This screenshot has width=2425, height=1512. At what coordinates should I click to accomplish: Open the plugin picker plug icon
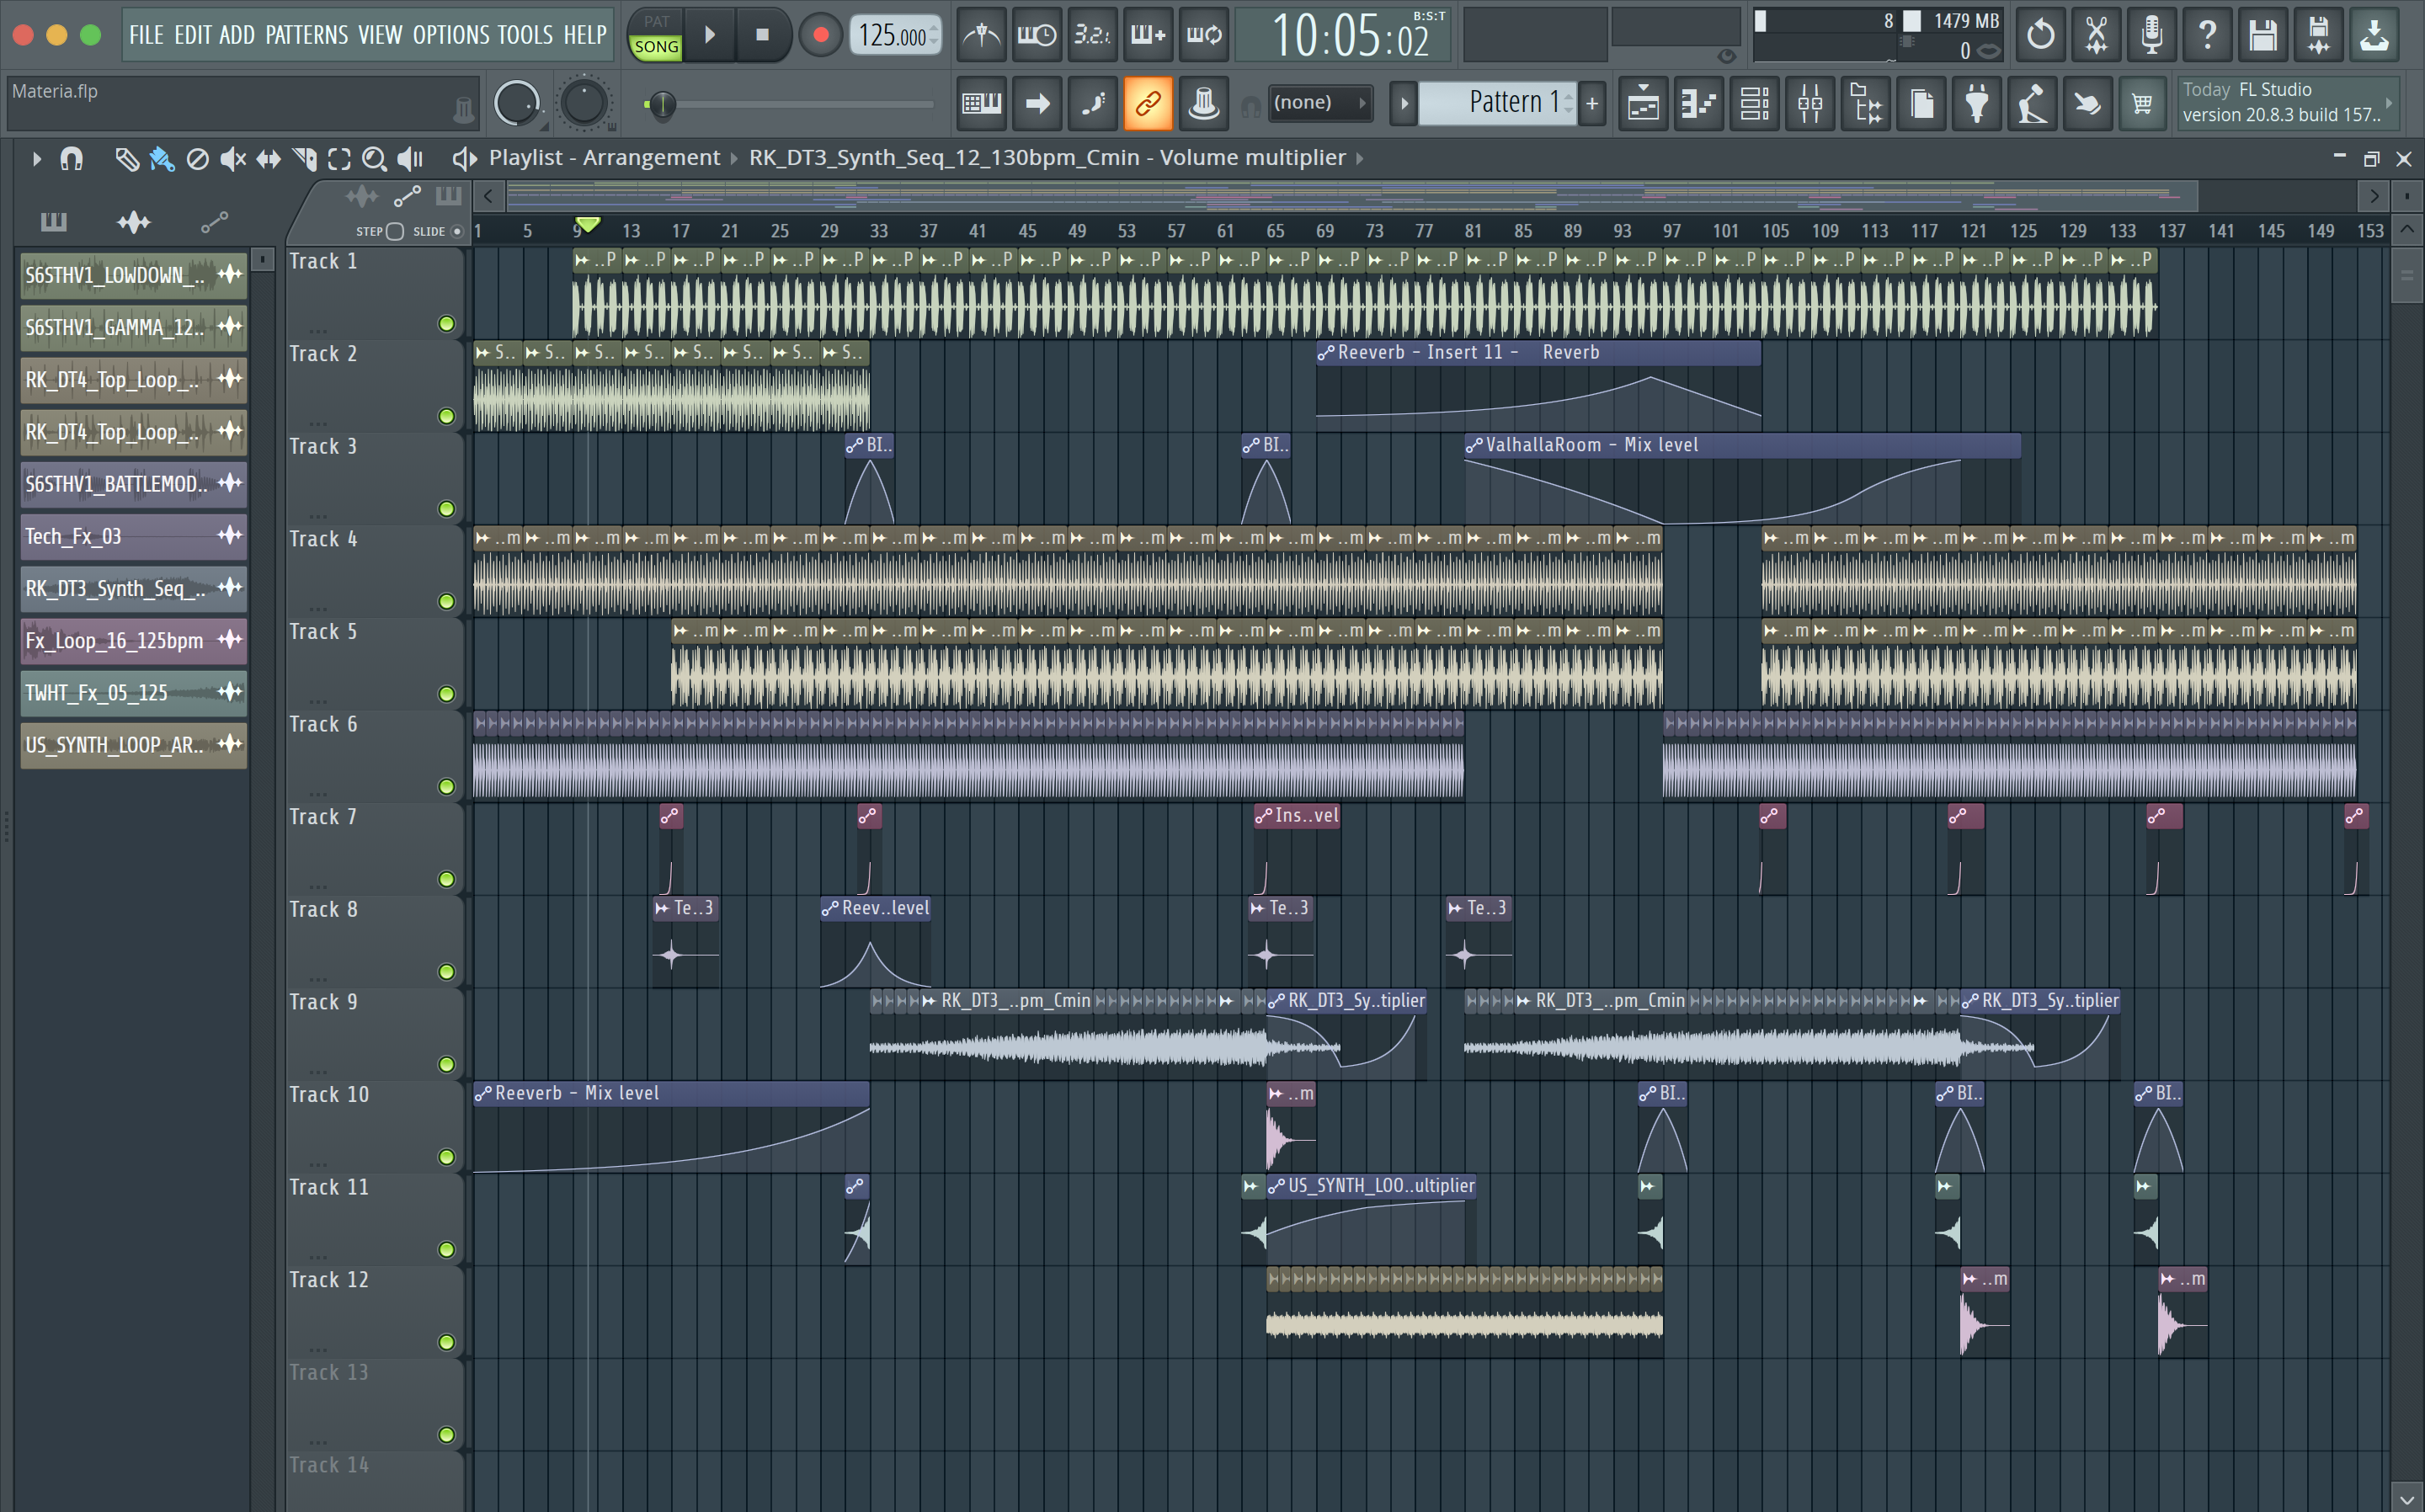pyautogui.click(x=1977, y=103)
